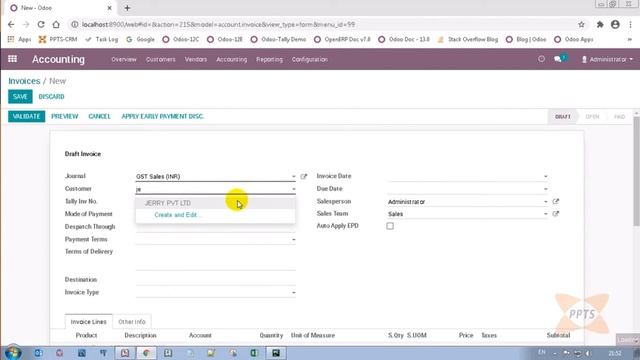This screenshot has width=640, height=360.
Task: Expand the Sales Team dropdown
Action: [x=545, y=214]
